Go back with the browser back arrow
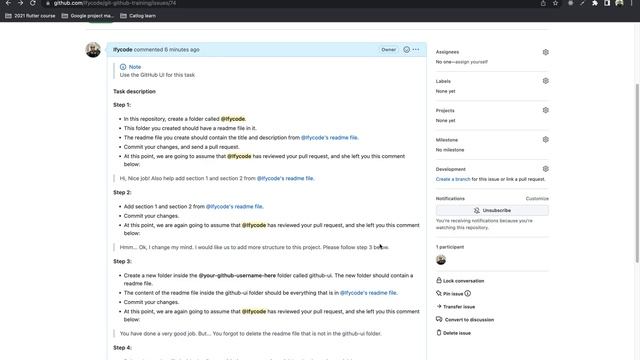The height and width of the screenshot is (360, 640). click(x=8, y=3)
